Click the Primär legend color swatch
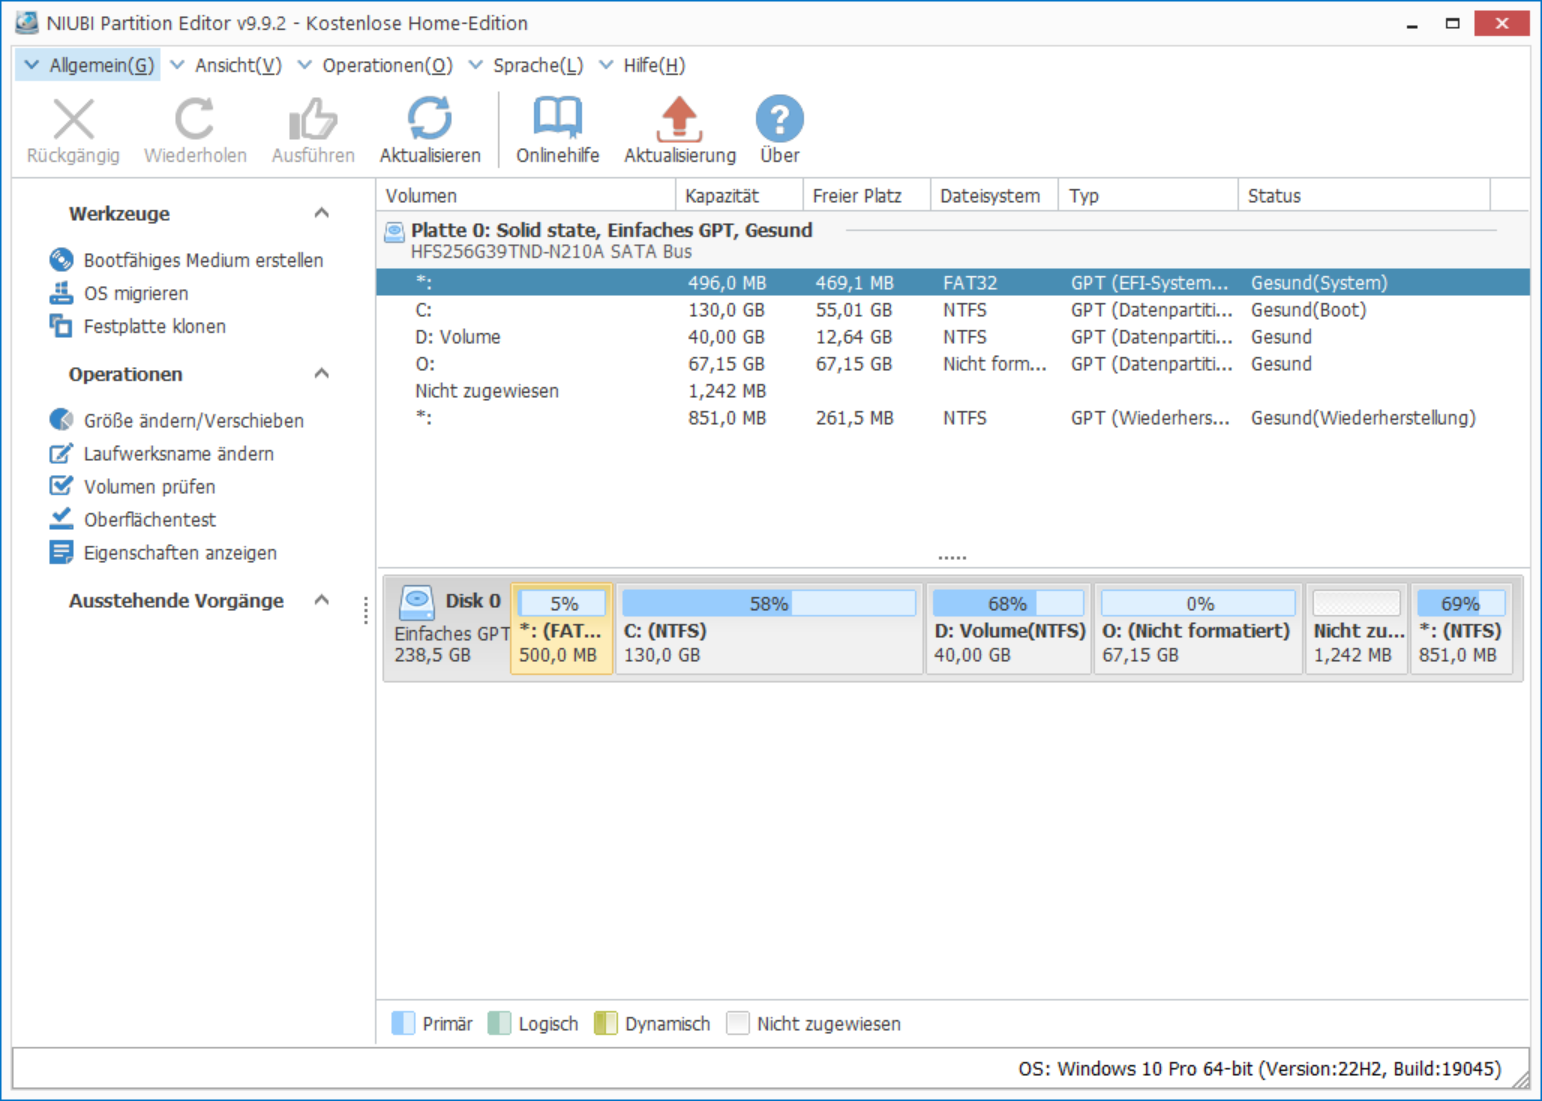 tap(403, 1023)
